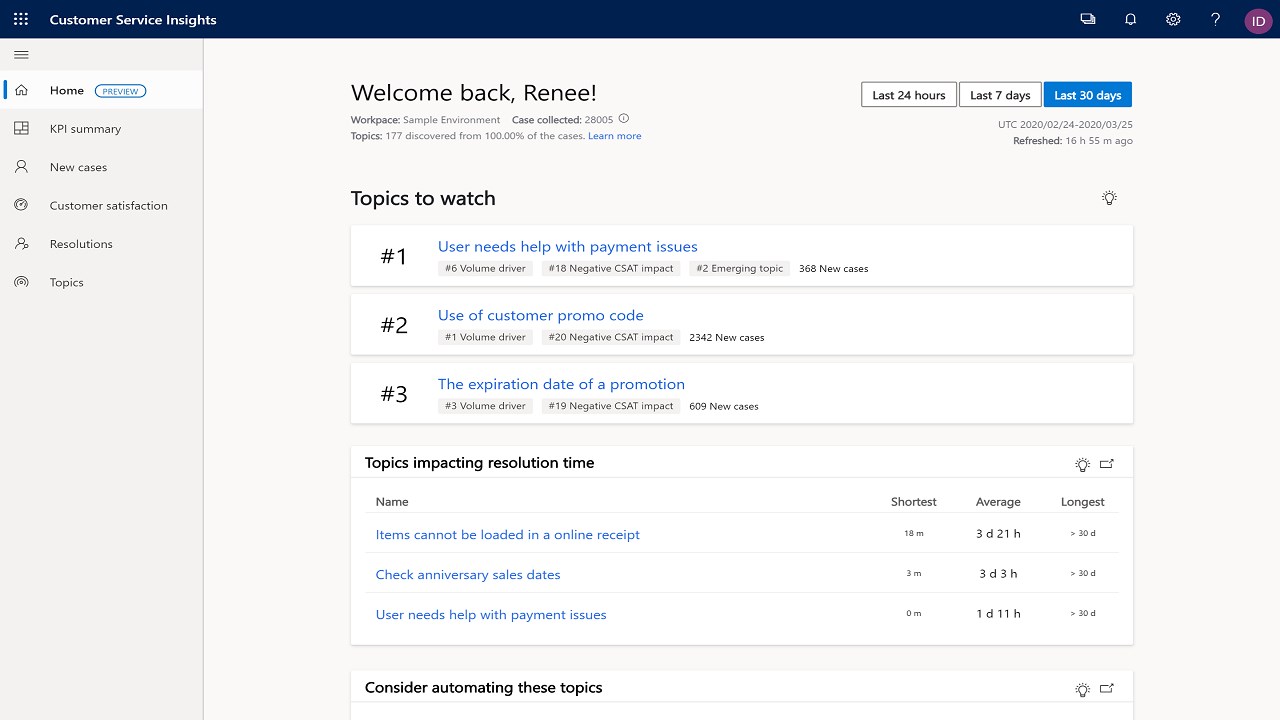The height and width of the screenshot is (720, 1280).
Task: Open the app launcher waffle icon
Action: point(21,19)
